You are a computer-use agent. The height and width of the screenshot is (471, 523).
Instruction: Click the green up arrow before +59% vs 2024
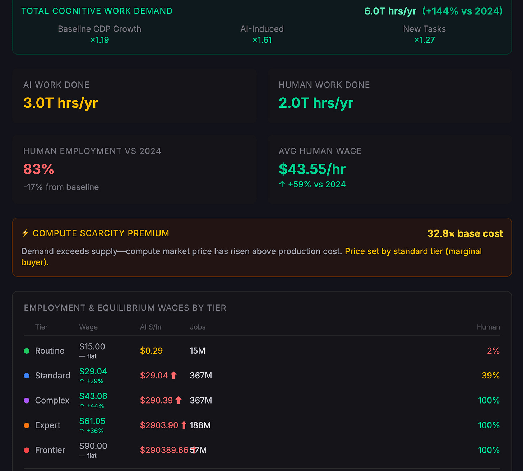pyautogui.click(x=282, y=184)
